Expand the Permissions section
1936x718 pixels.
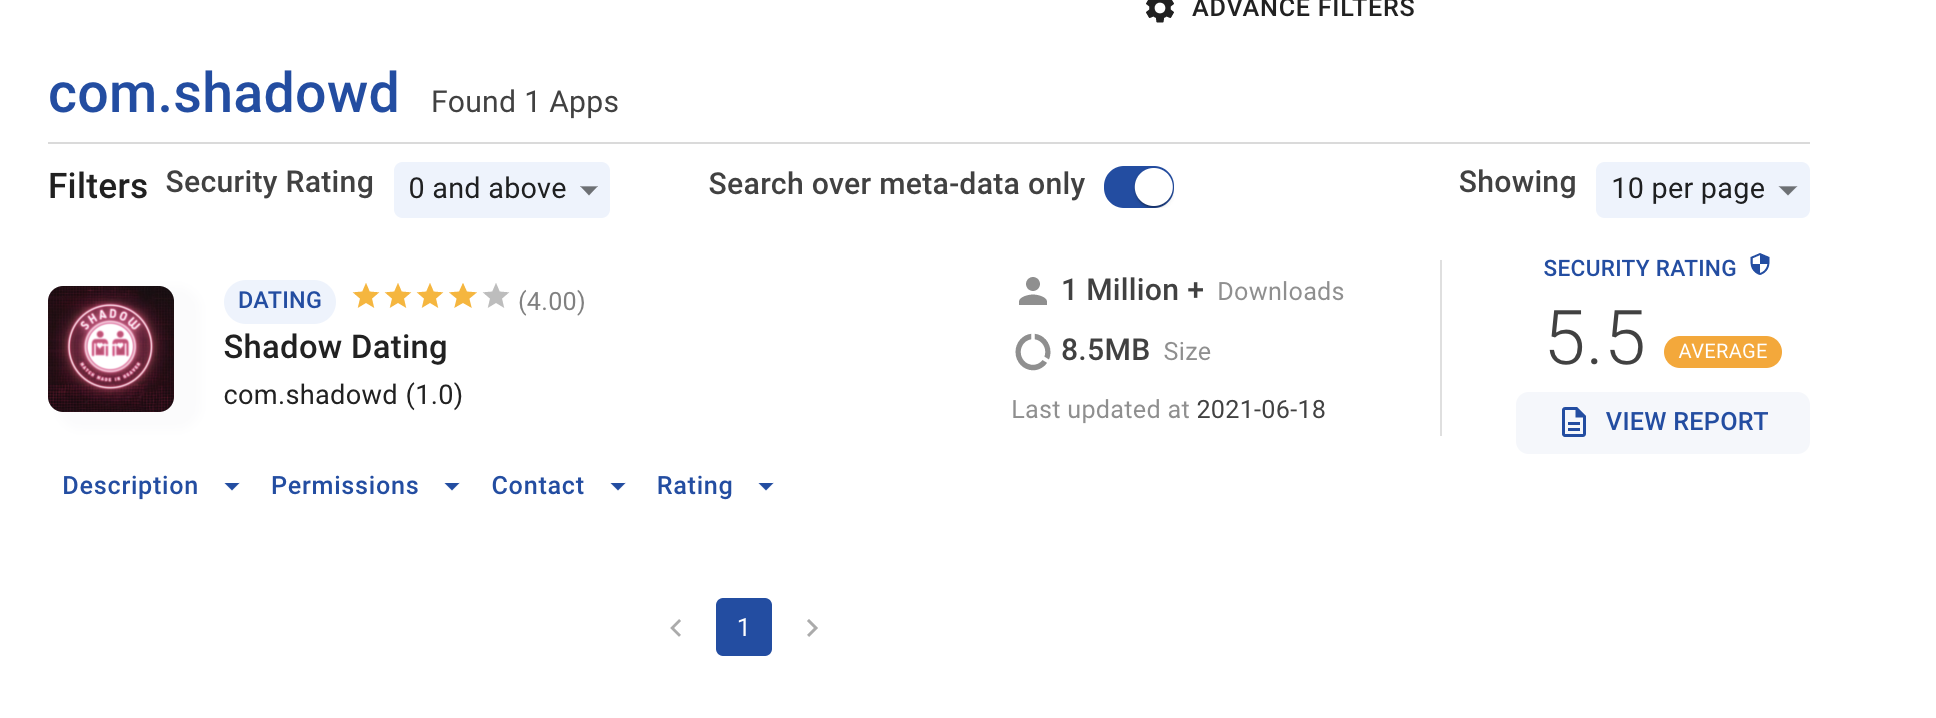365,486
